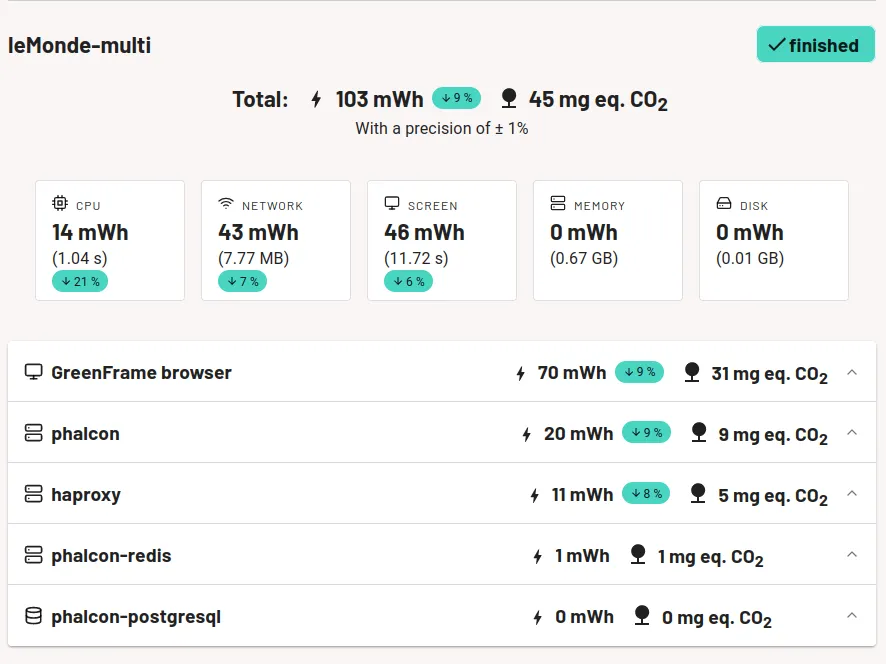Click the tree icon next to 45 mg CO2

(509, 98)
